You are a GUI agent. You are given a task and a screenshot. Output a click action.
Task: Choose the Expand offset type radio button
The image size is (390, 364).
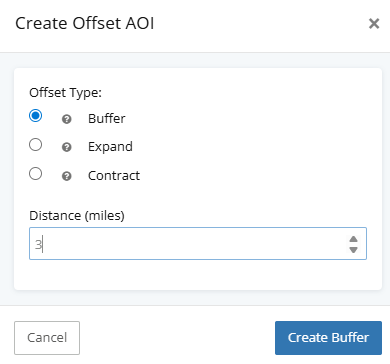pos(36,145)
